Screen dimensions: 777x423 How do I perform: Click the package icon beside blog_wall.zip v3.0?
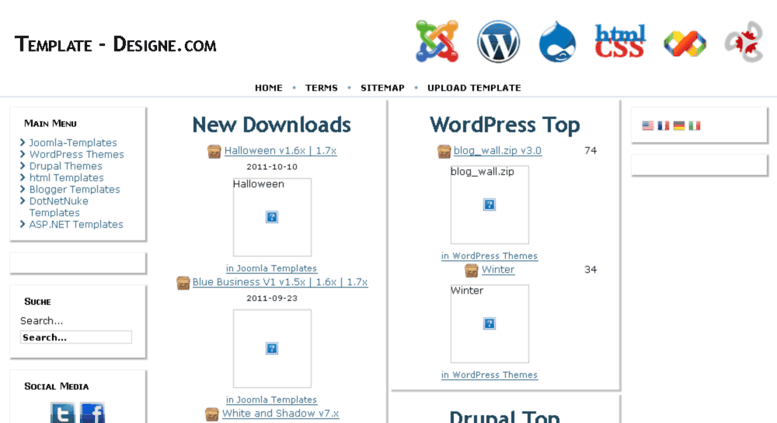[x=444, y=152]
